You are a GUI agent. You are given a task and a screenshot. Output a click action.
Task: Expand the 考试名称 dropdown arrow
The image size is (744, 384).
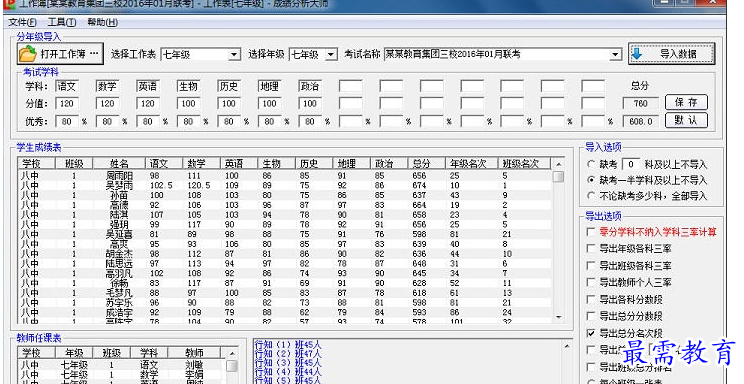(615, 55)
